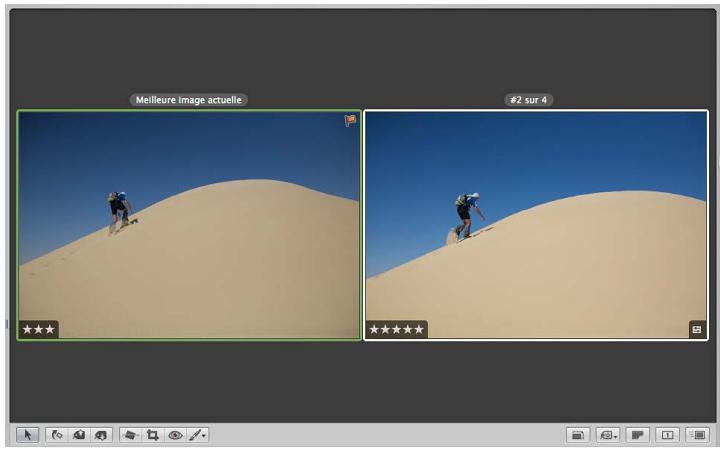Viewport: 720px width, 451px height.
Task: Click the button right of Viewer Mode
Action: pos(638,434)
